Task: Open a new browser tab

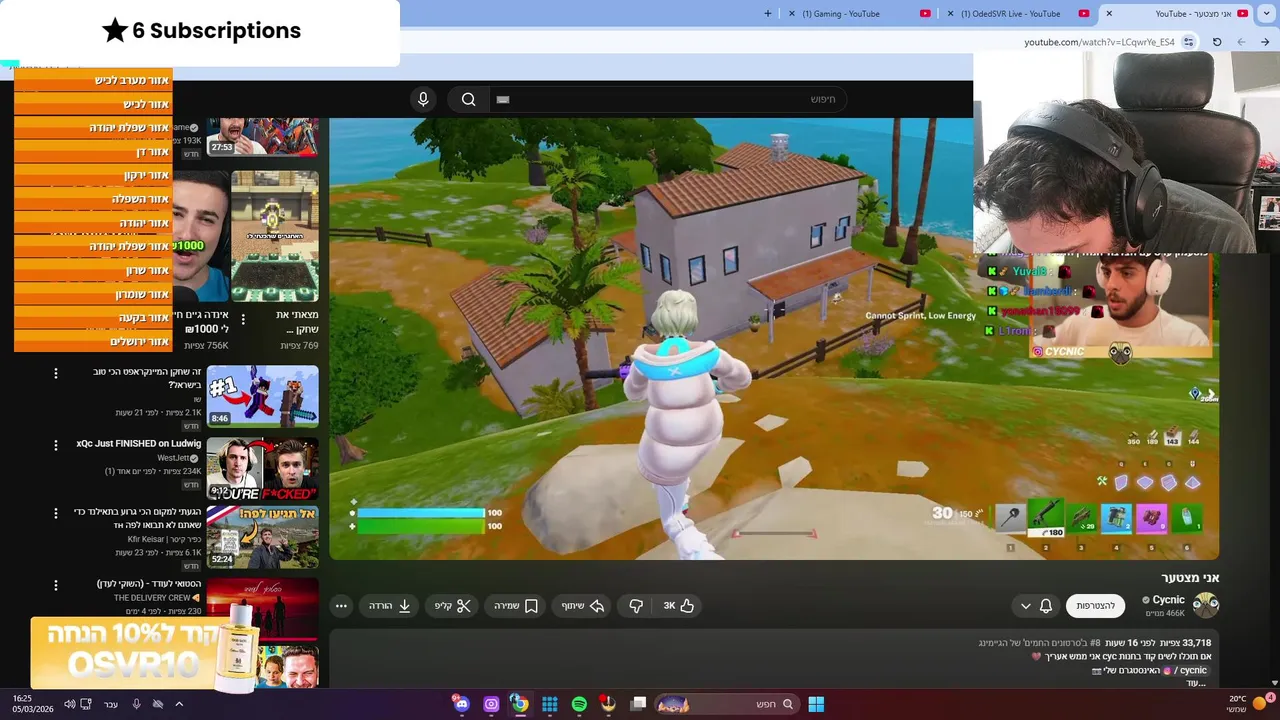Action: click(768, 14)
